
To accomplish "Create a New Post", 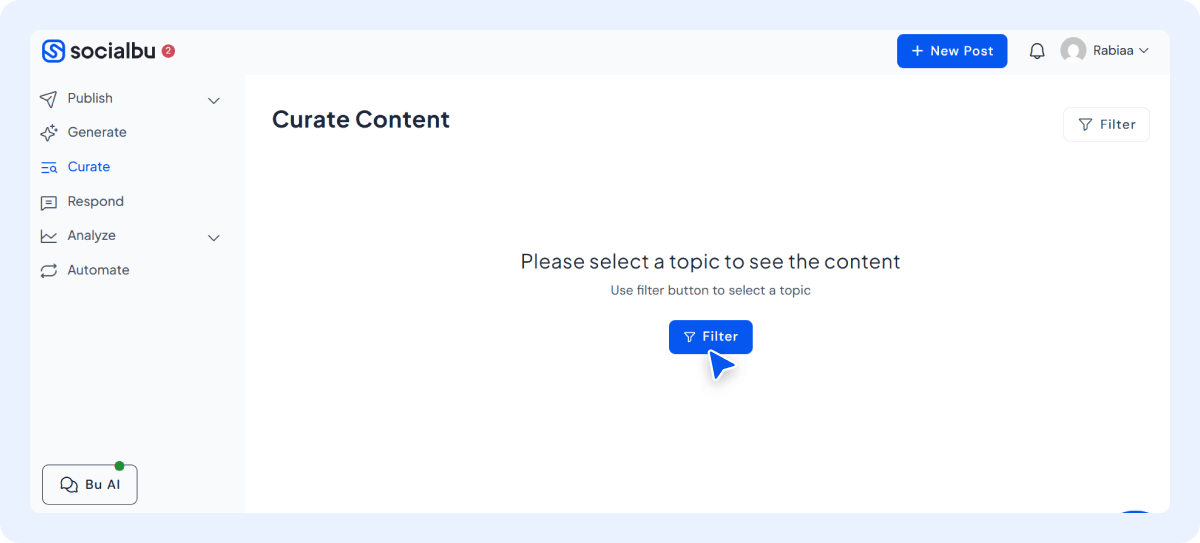I will click(951, 51).
